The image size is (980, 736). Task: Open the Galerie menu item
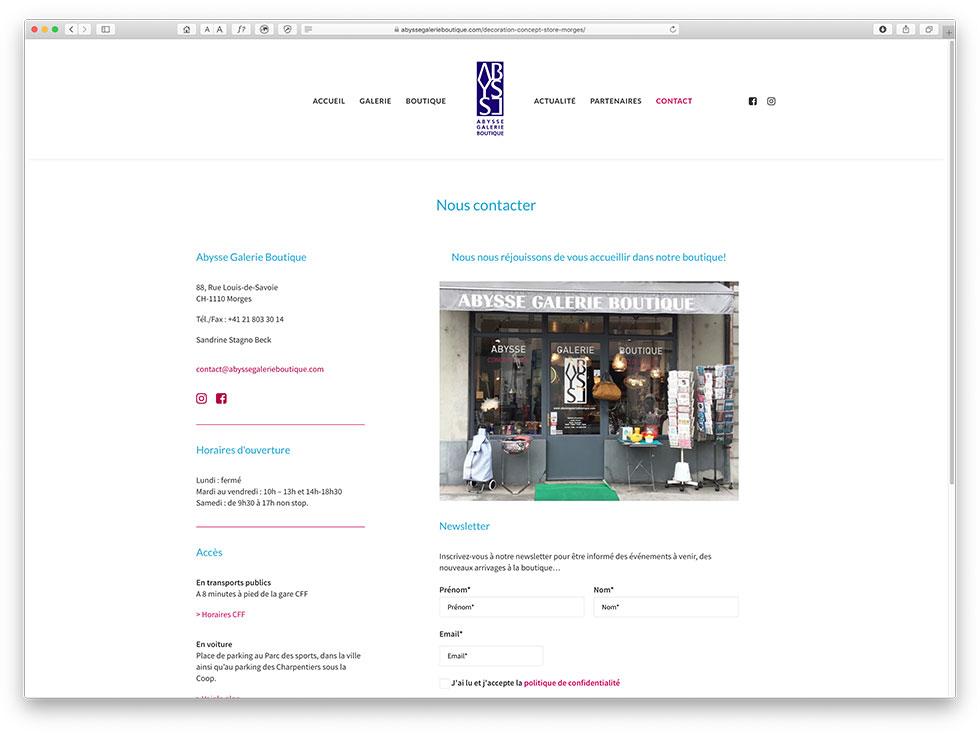point(375,101)
